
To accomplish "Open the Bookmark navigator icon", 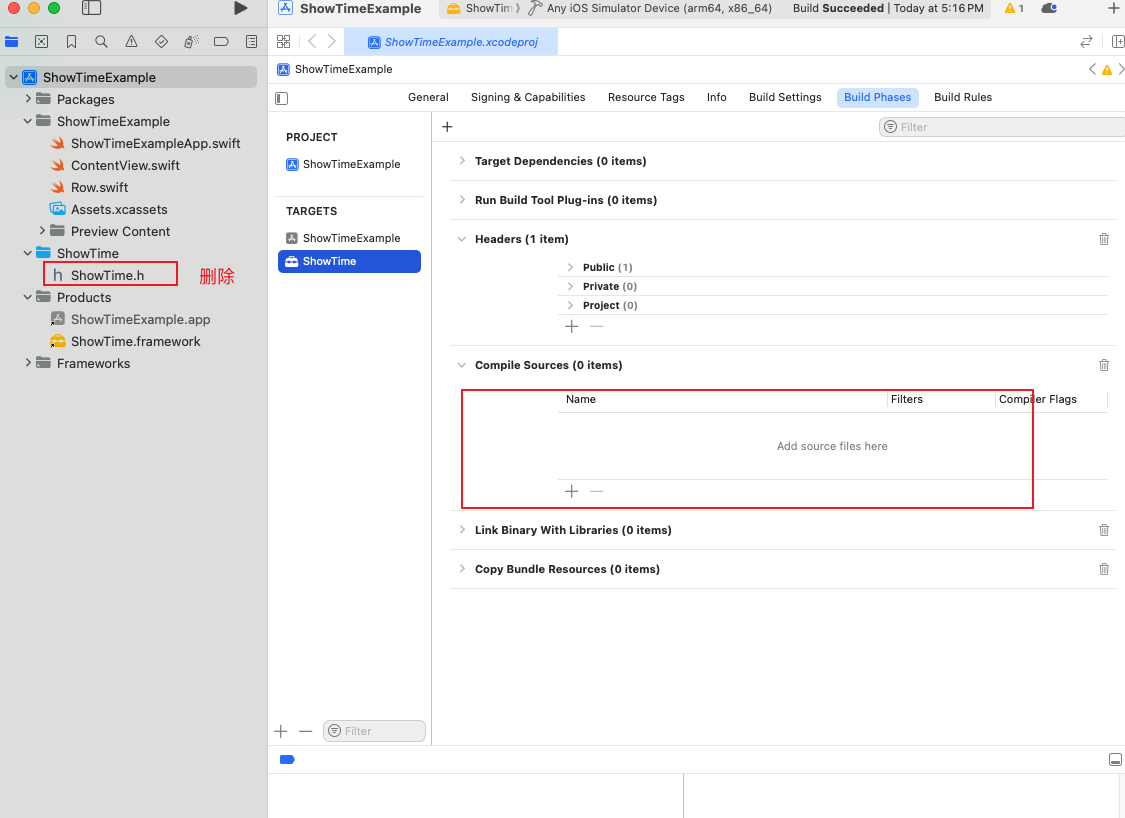I will click(x=72, y=42).
